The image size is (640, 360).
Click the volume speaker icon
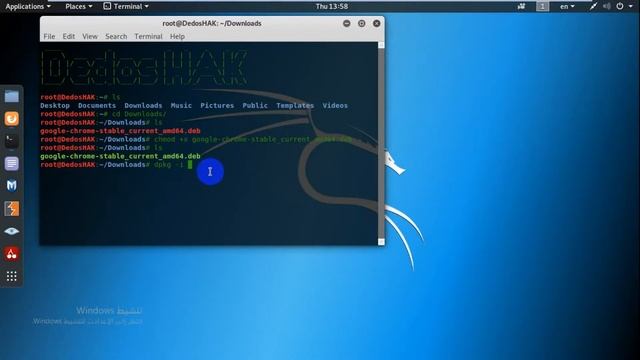607,7
